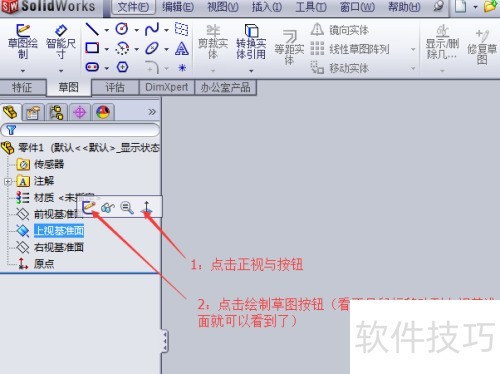
Task: Choose the Line sketch tool
Action: point(92,29)
